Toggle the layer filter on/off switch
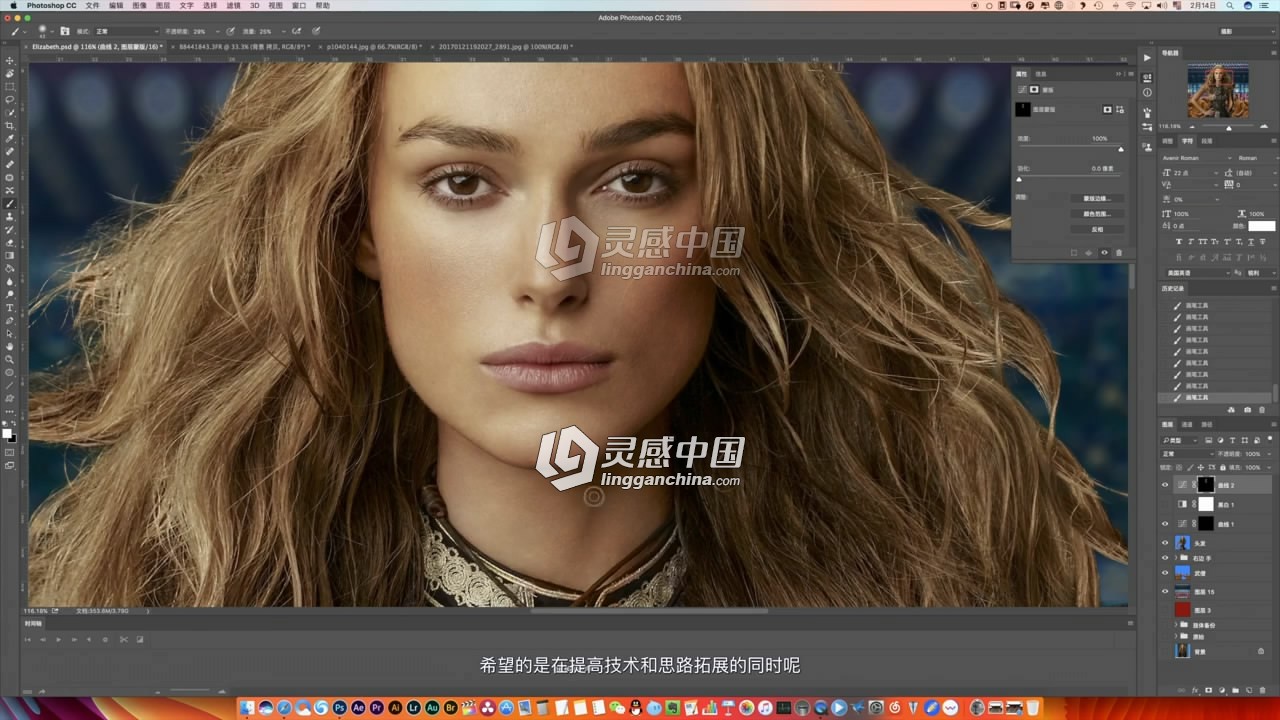Image resolution: width=1280 pixels, height=720 pixels. coord(1271,440)
